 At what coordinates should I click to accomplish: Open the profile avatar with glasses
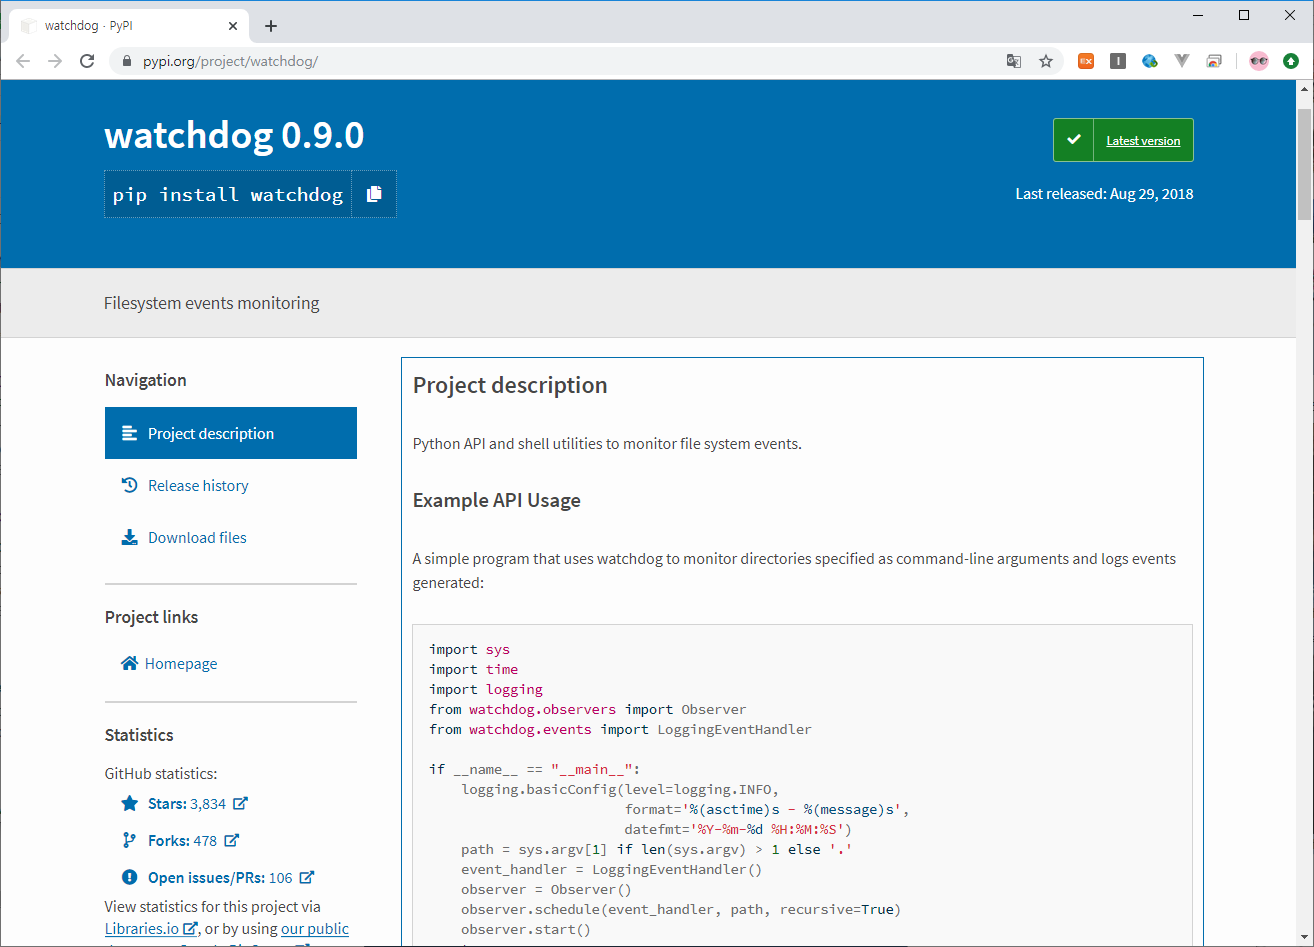pos(1259,61)
